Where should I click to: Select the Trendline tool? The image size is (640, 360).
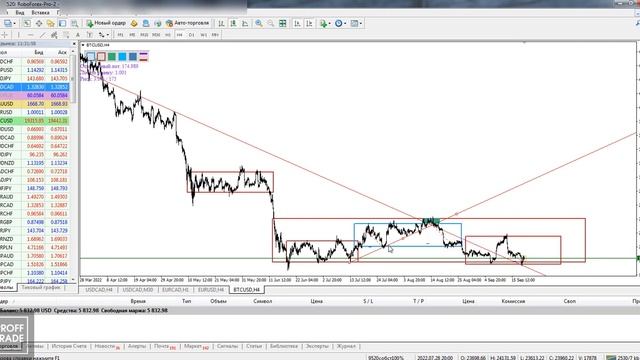[x=42, y=35]
